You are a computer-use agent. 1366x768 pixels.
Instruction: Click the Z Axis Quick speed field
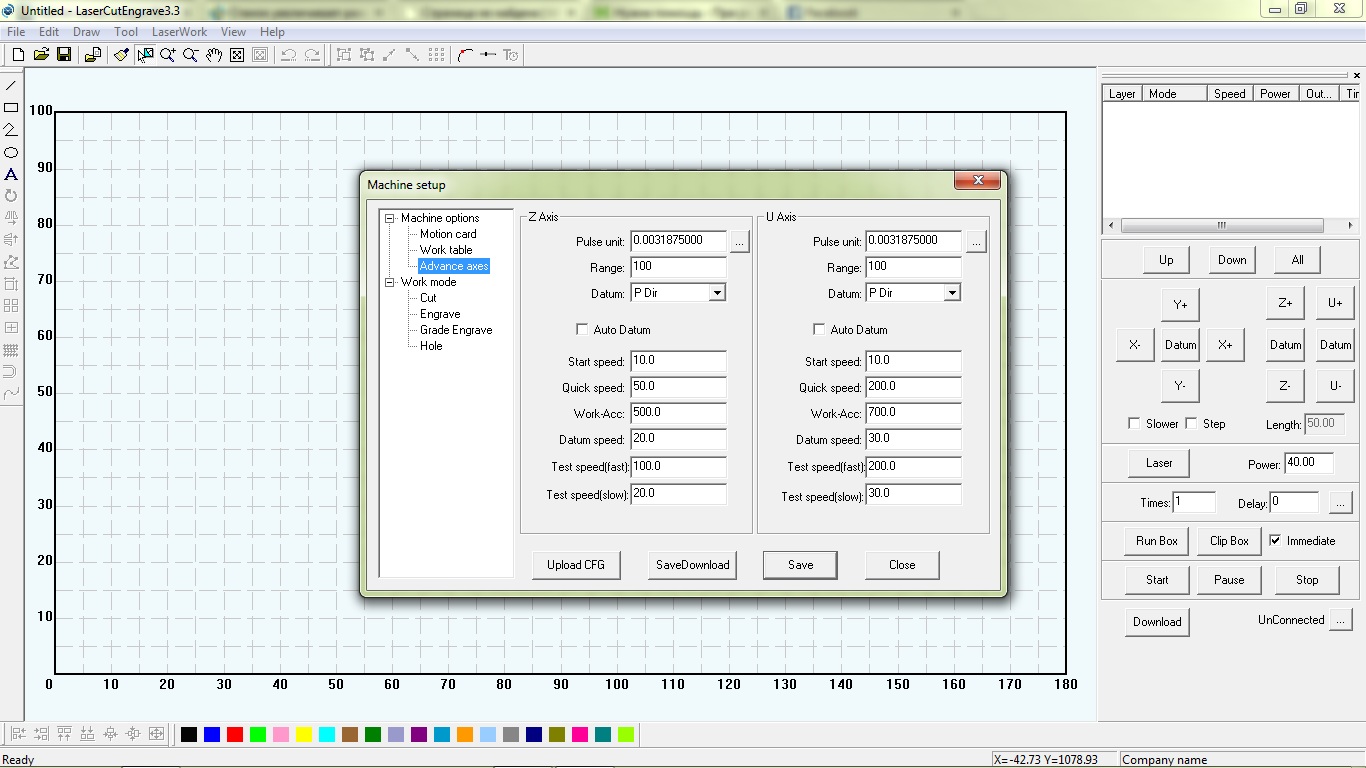678,387
